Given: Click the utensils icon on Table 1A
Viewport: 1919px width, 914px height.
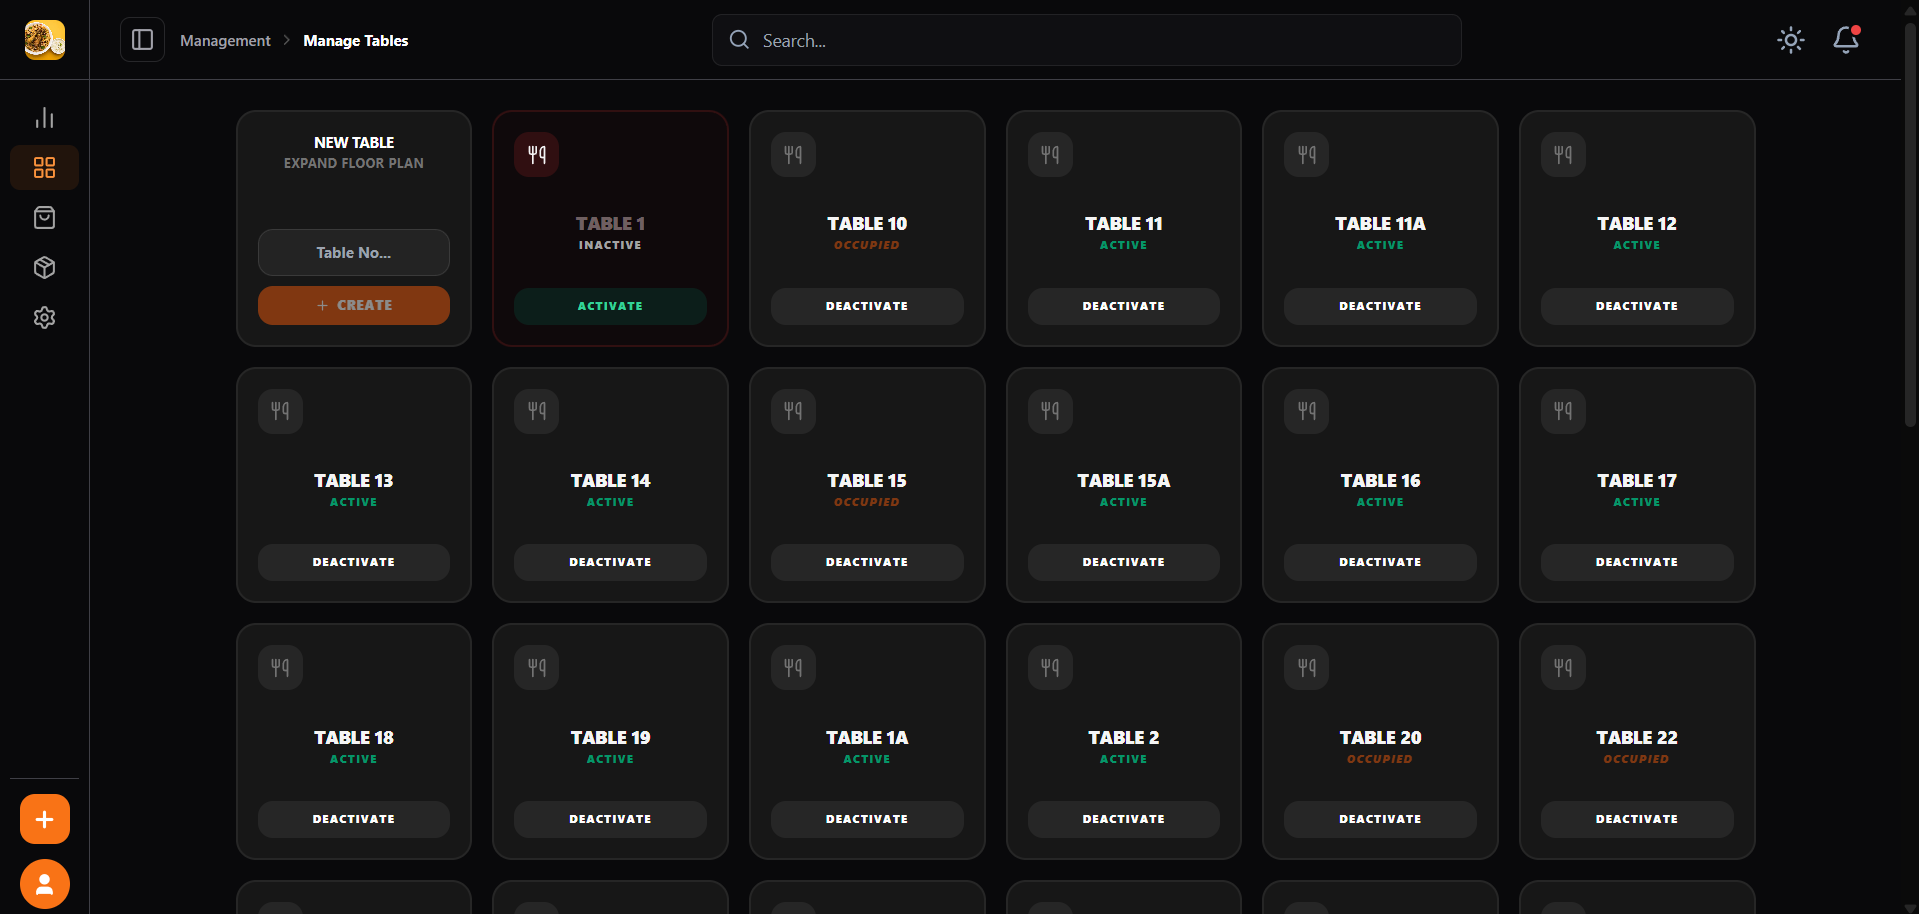Looking at the screenshot, I should tap(793, 668).
